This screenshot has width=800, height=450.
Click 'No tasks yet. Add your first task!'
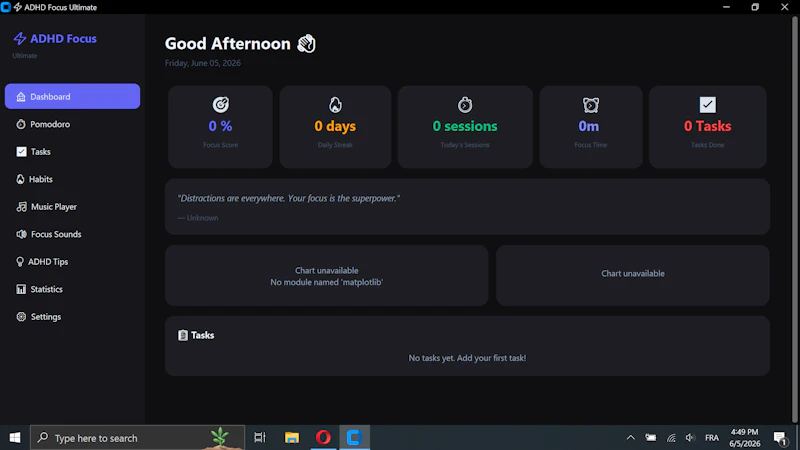click(467, 358)
